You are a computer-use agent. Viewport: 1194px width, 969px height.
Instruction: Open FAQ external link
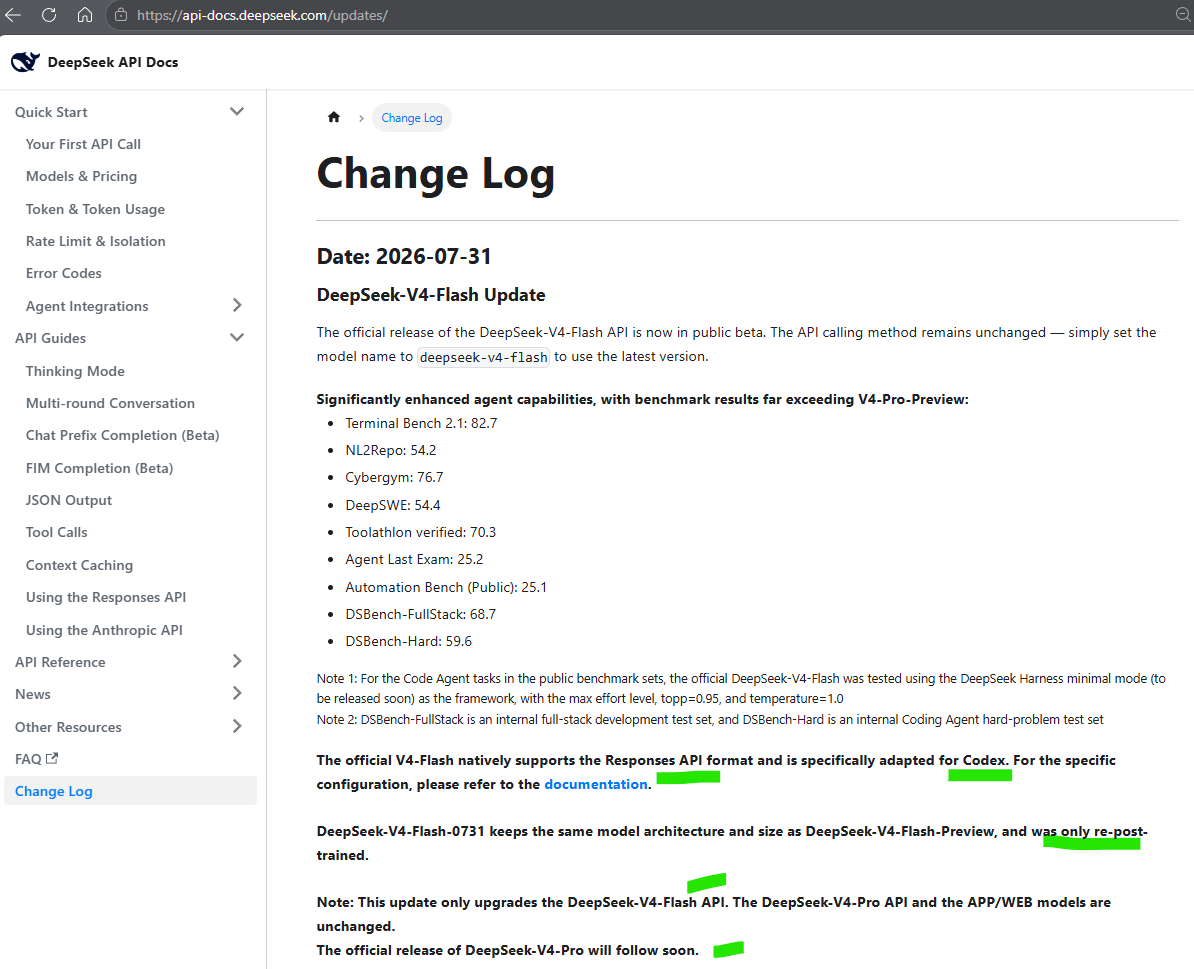(36, 759)
